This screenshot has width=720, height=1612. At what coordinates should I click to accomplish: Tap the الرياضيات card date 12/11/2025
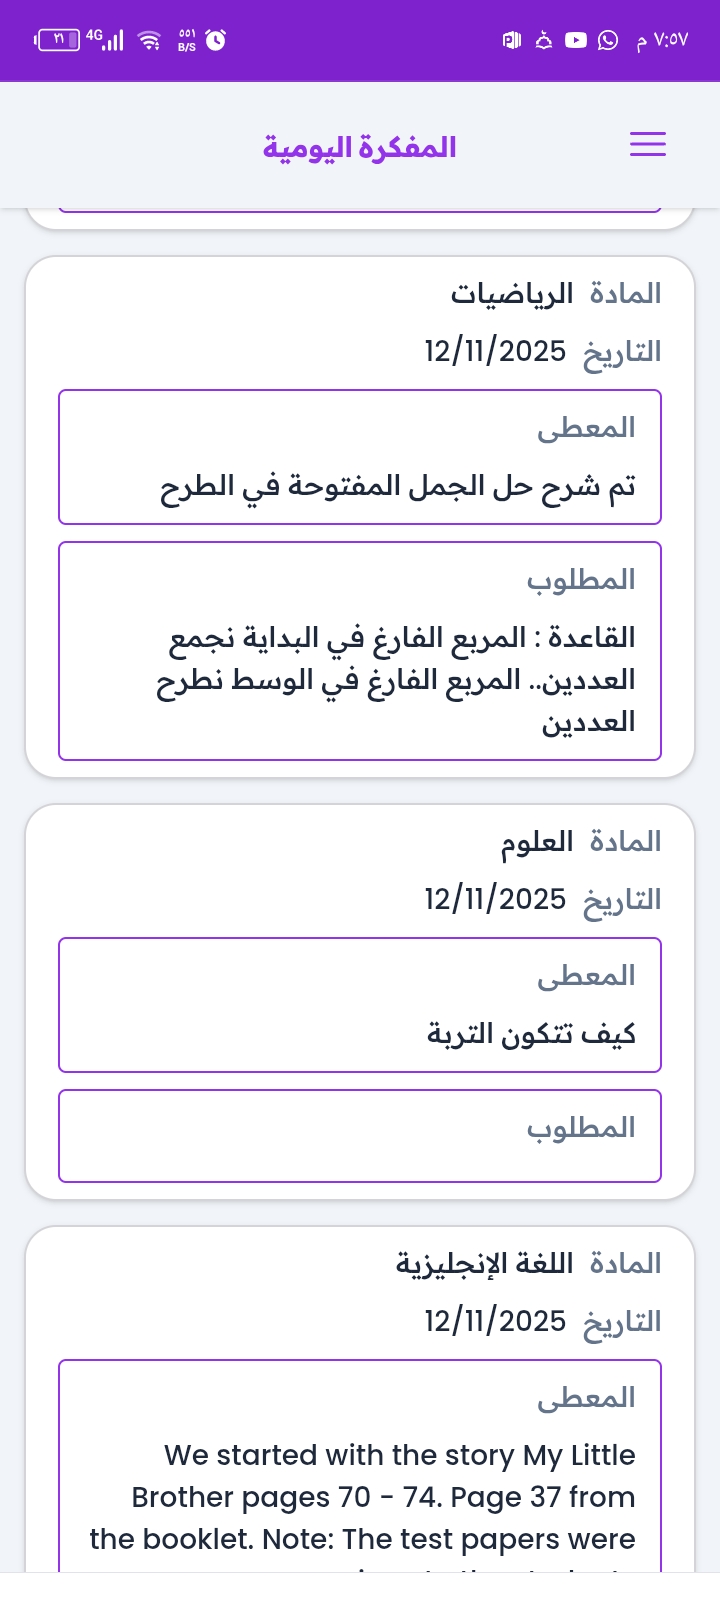(495, 352)
